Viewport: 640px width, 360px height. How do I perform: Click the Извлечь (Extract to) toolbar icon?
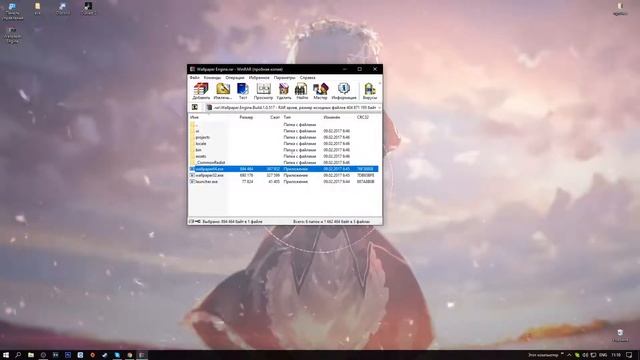tap(223, 91)
